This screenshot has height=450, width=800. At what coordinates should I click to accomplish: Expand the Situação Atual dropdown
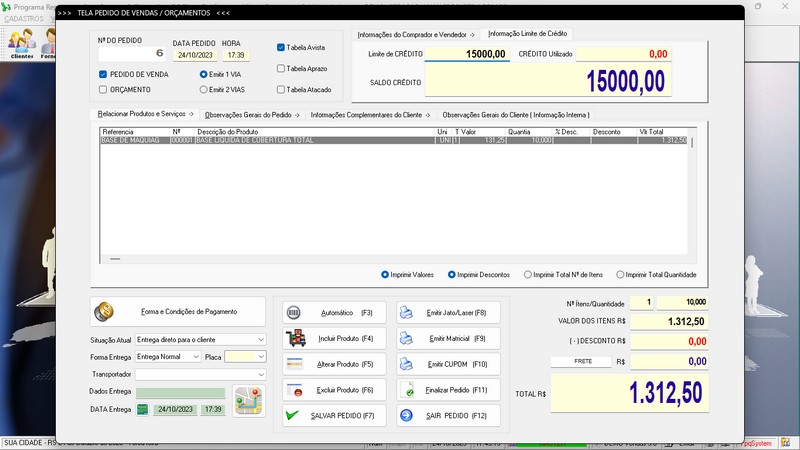(261, 340)
